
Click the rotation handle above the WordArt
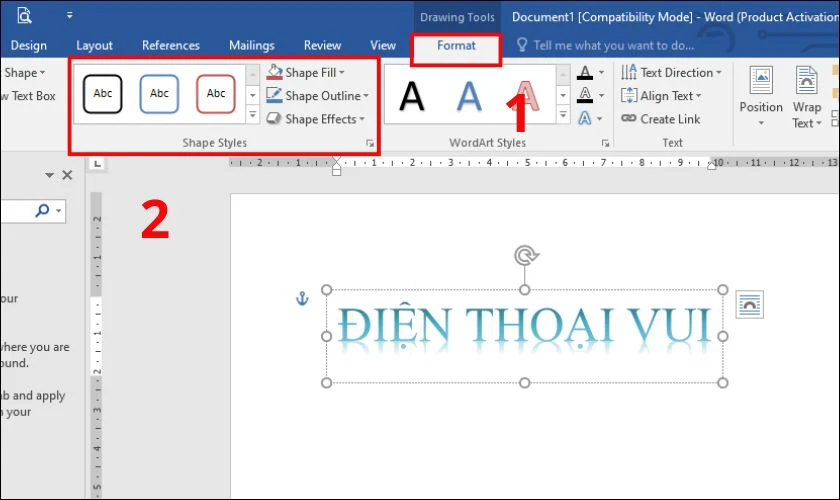(x=526, y=256)
